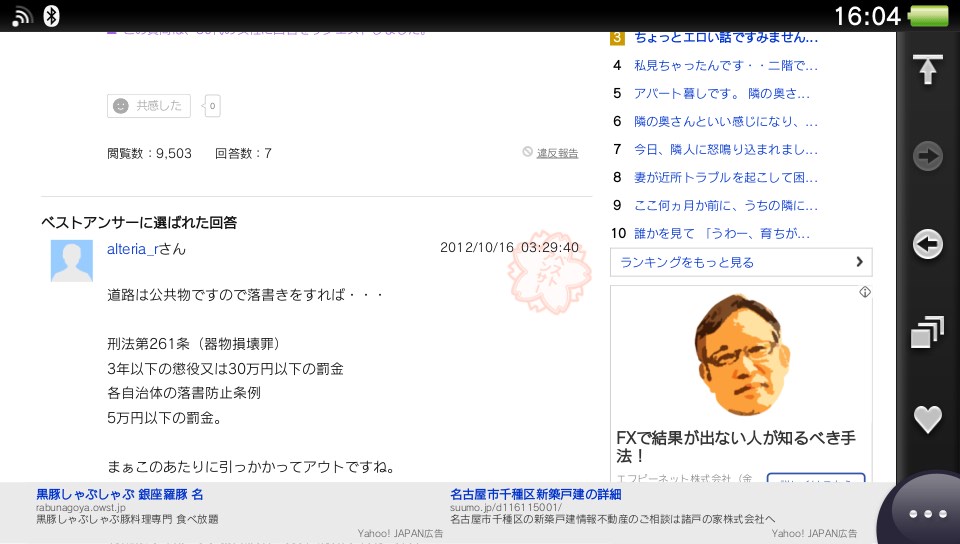Expand ランキングをもっと見る

click(x=740, y=262)
